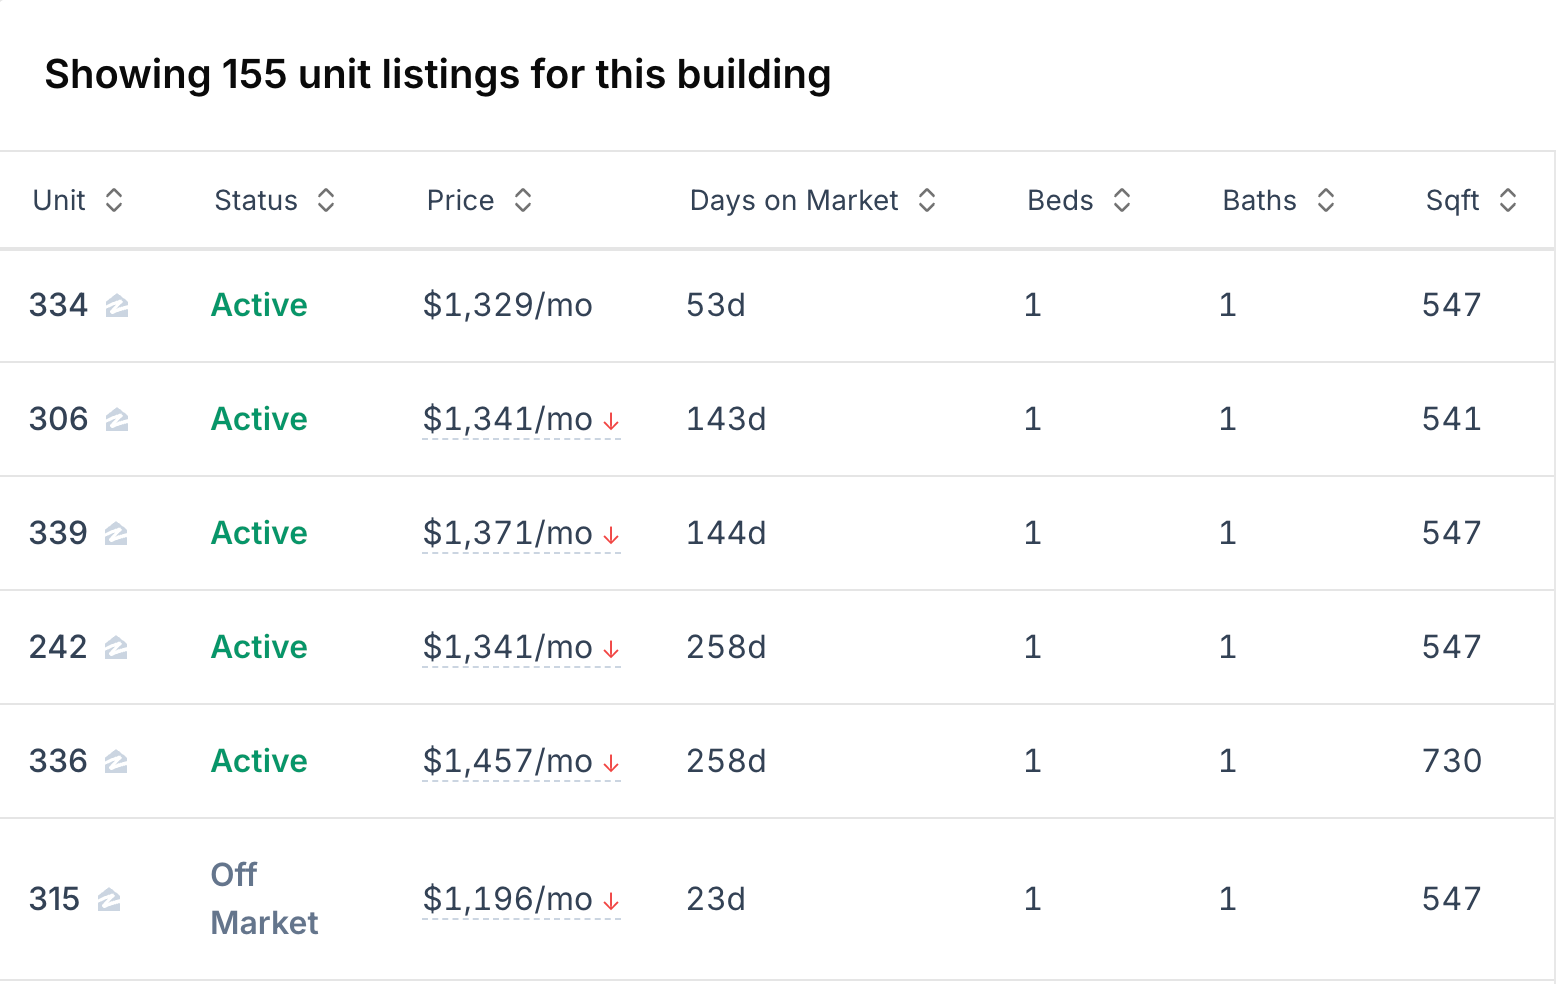The image size is (1556, 984).
Task: Click Active status for unit 339
Action: [x=259, y=533]
